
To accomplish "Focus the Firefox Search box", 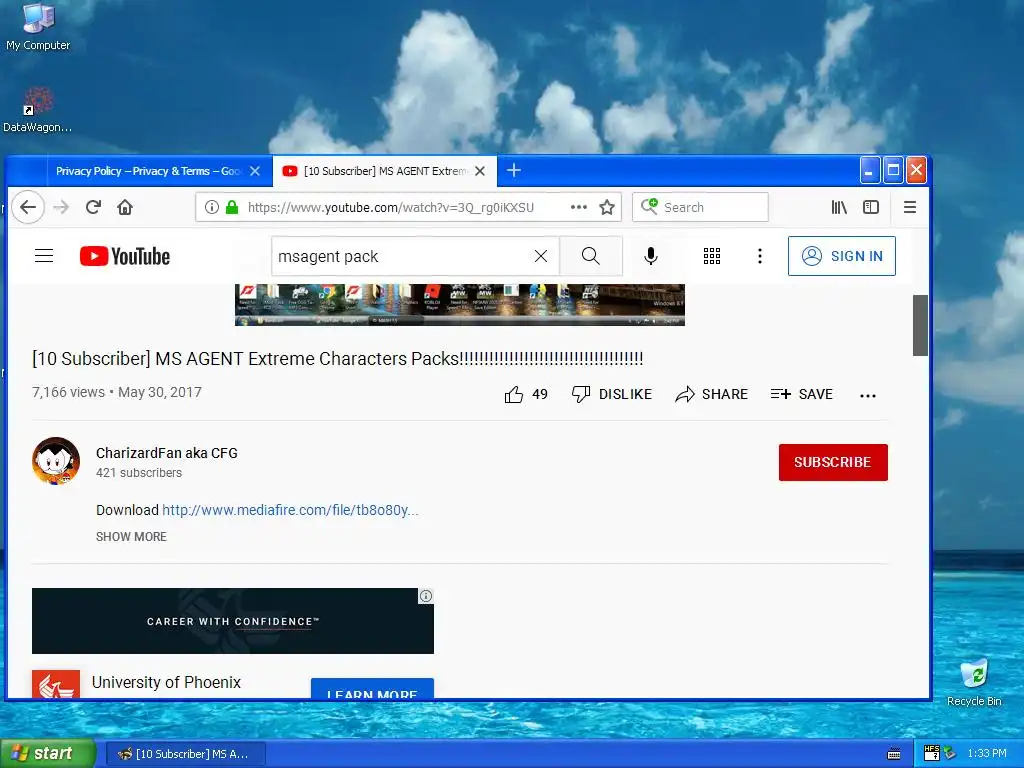I will (700, 208).
